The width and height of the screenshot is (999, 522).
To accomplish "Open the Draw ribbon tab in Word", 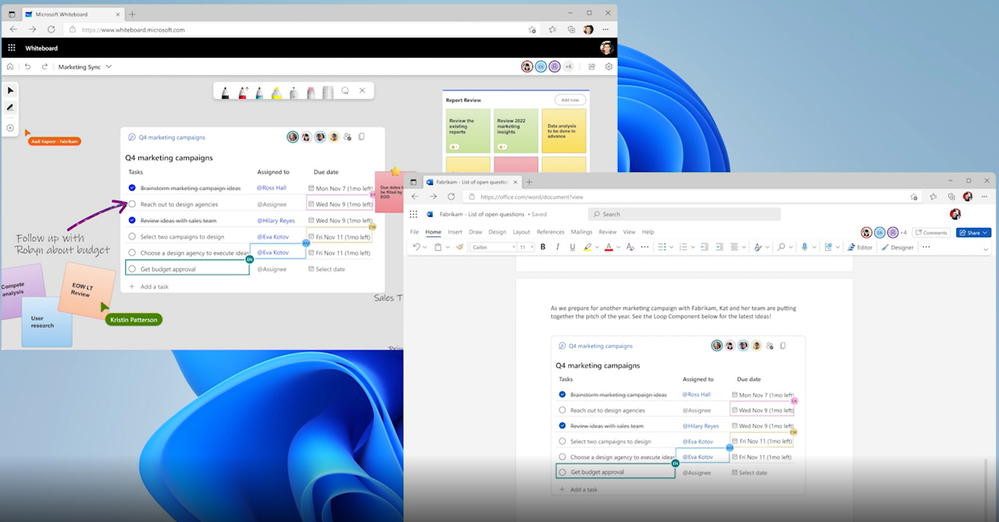I will [475, 232].
